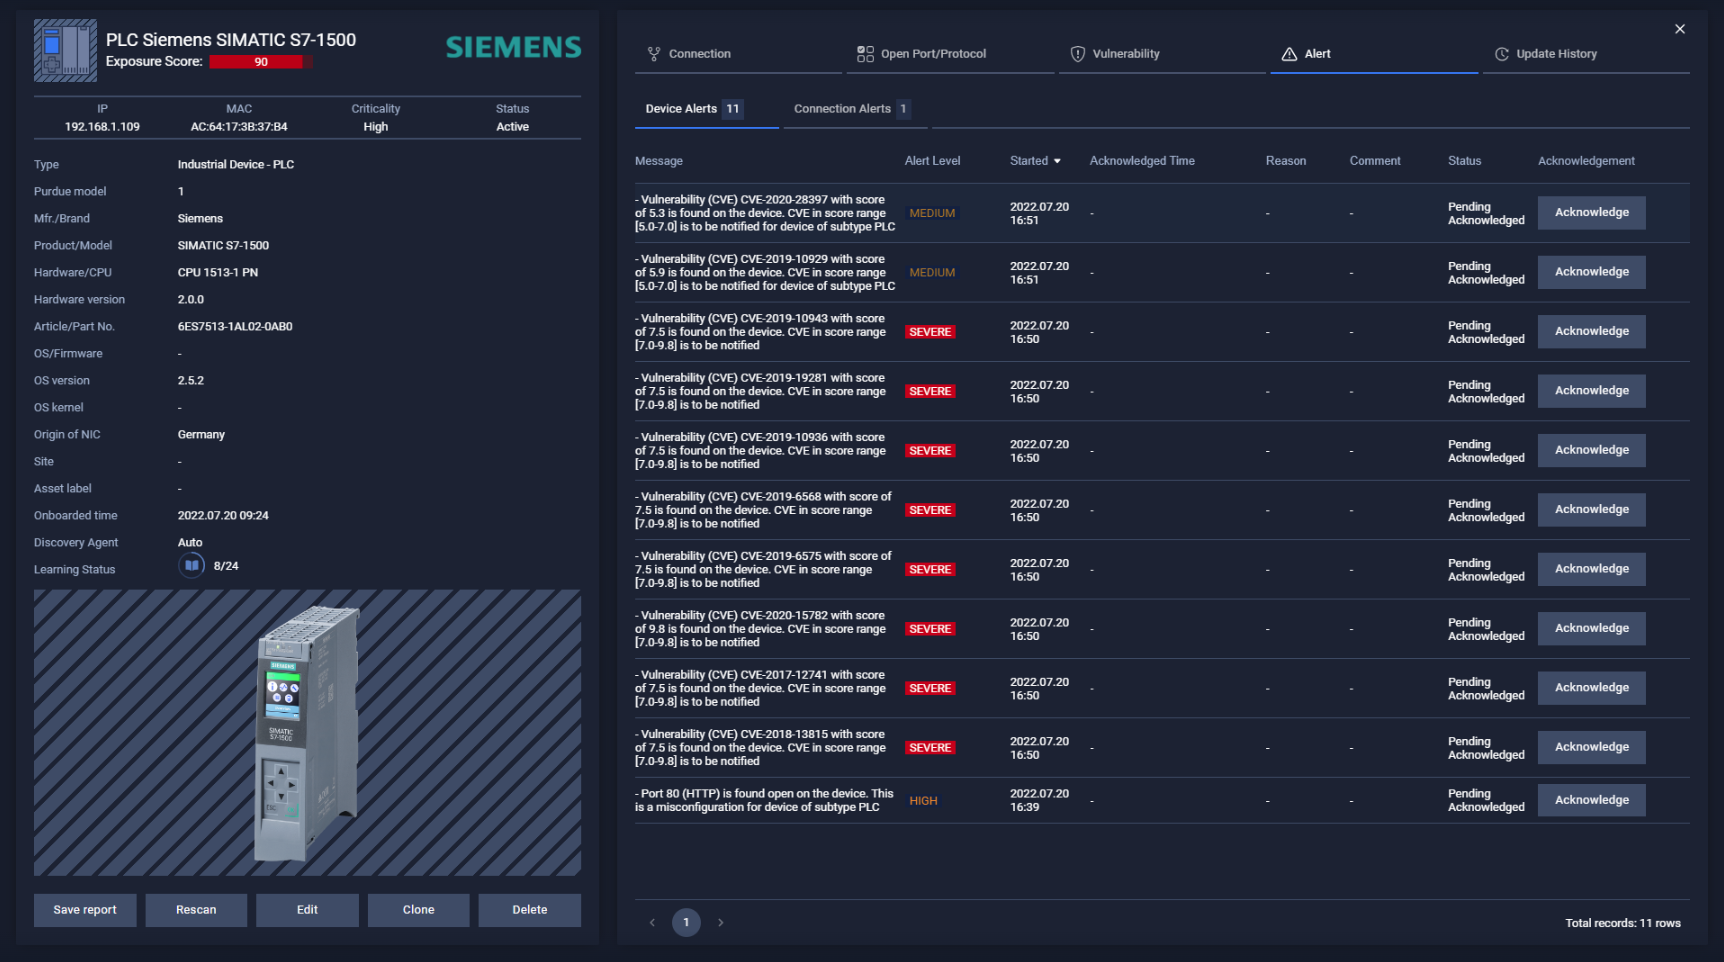1724x962 pixels.
Task: Click the PLC device icon in header
Action: pos(65,50)
